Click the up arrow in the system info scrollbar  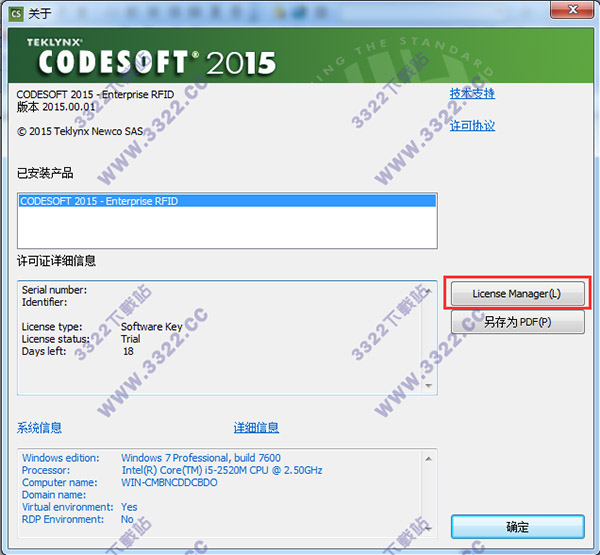tap(429, 459)
